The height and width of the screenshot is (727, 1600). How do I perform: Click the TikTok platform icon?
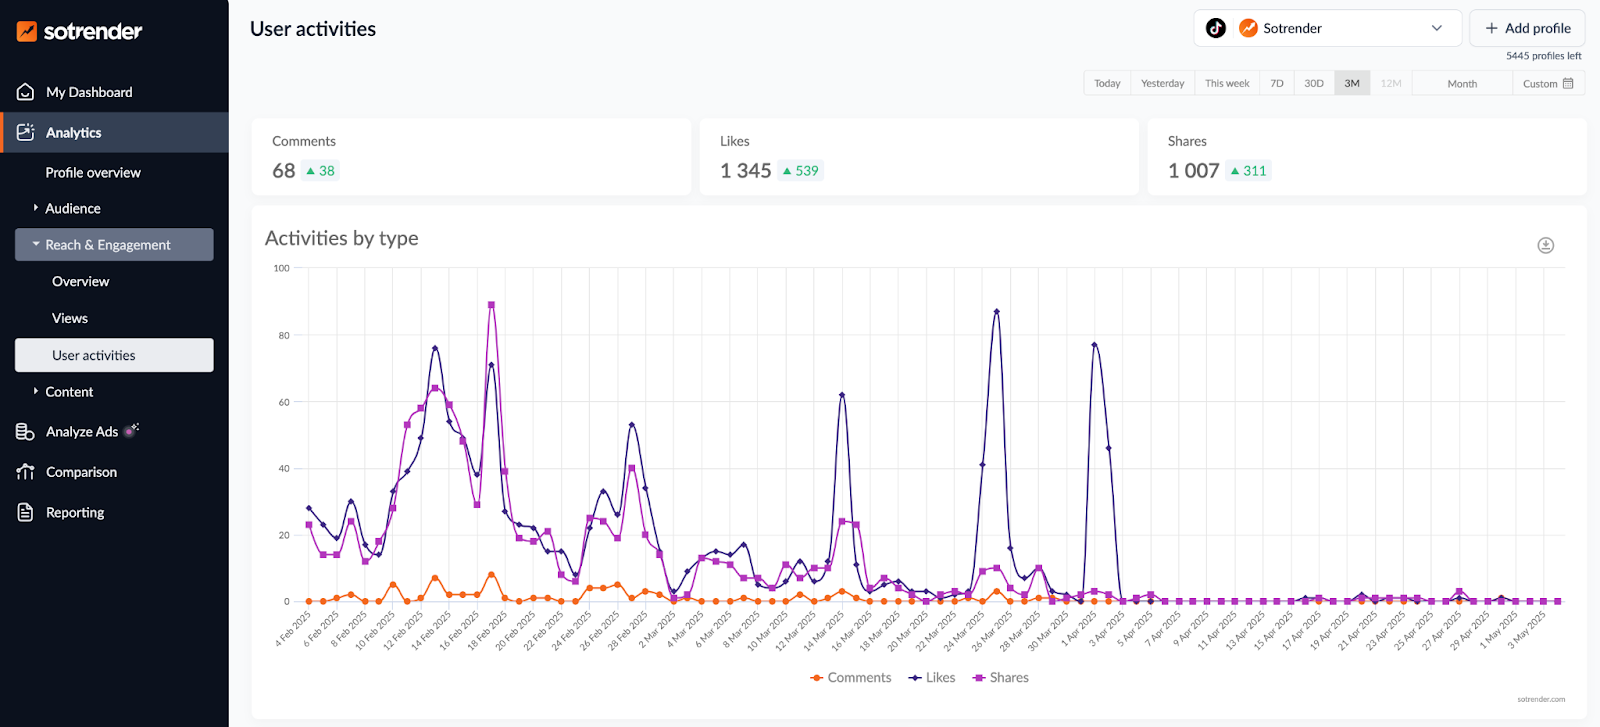(x=1216, y=28)
